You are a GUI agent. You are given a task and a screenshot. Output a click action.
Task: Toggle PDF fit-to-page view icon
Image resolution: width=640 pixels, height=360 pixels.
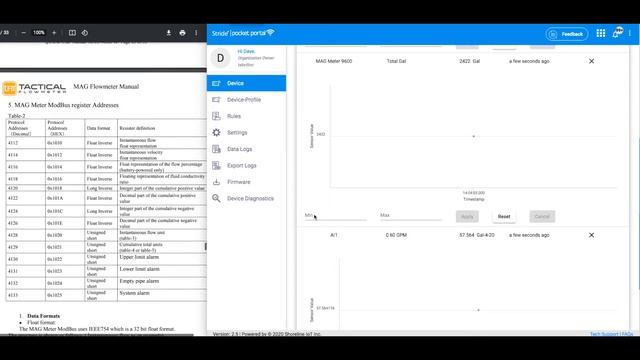[72, 33]
